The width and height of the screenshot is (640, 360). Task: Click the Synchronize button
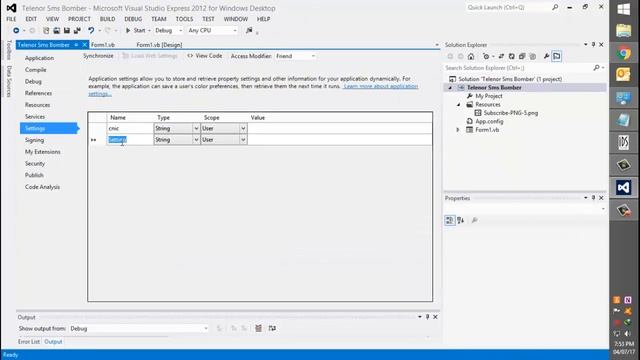pyautogui.click(x=98, y=56)
